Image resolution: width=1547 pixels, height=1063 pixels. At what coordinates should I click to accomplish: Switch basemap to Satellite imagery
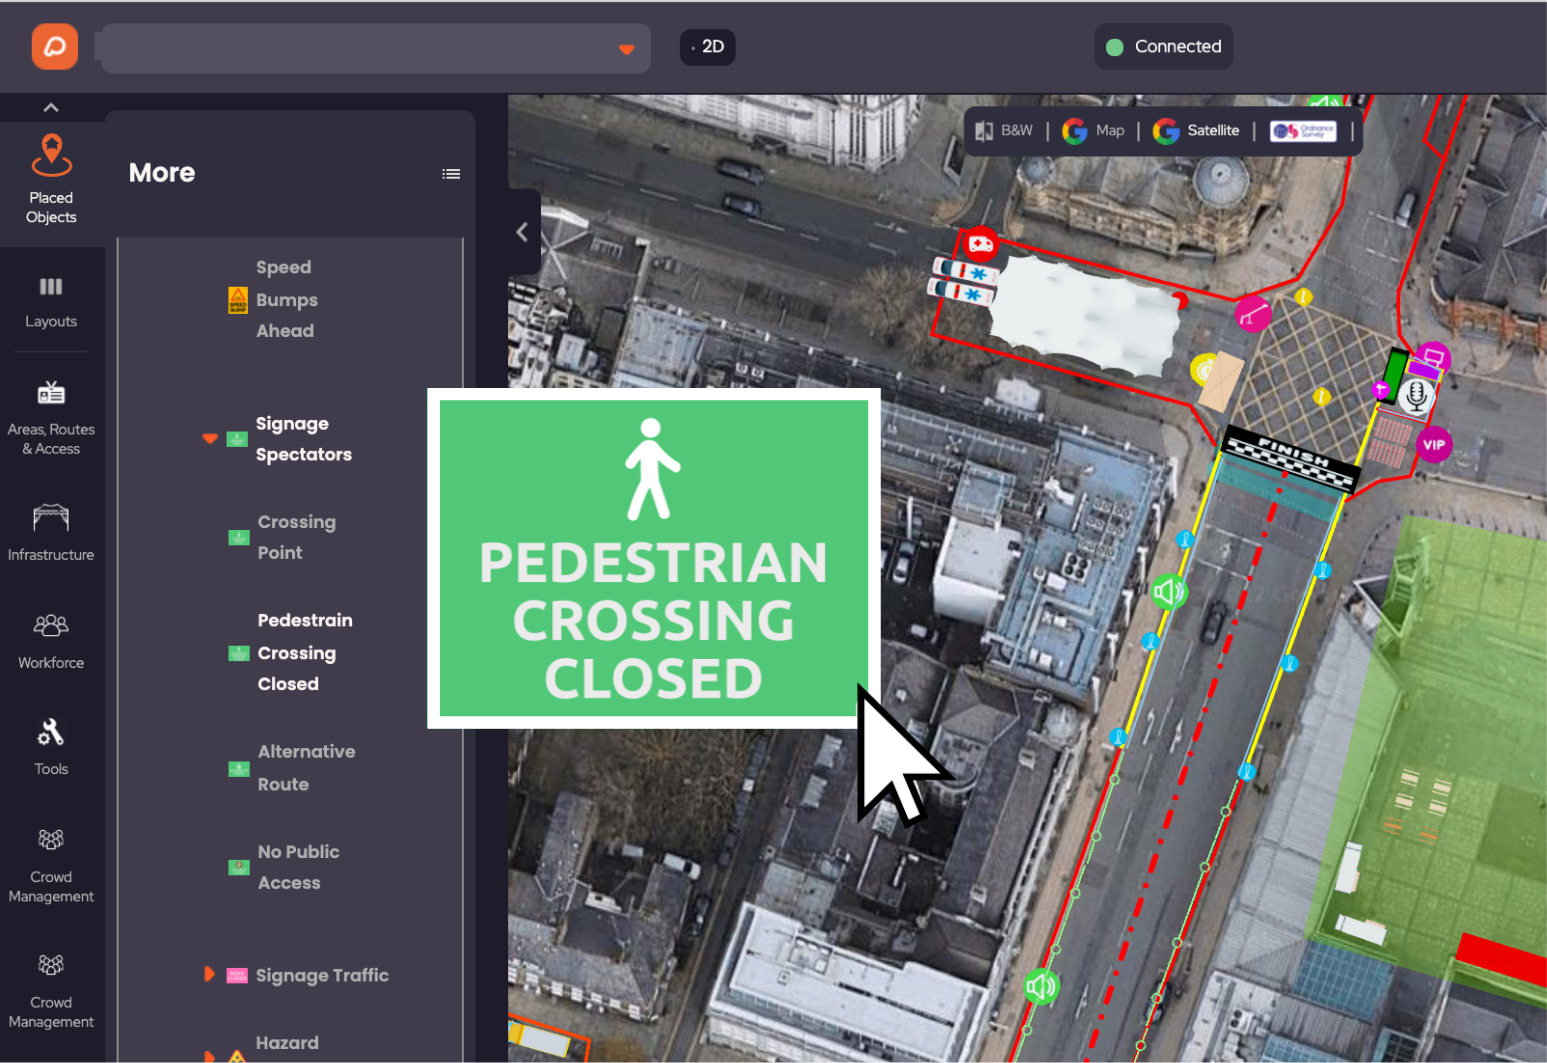1196,131
